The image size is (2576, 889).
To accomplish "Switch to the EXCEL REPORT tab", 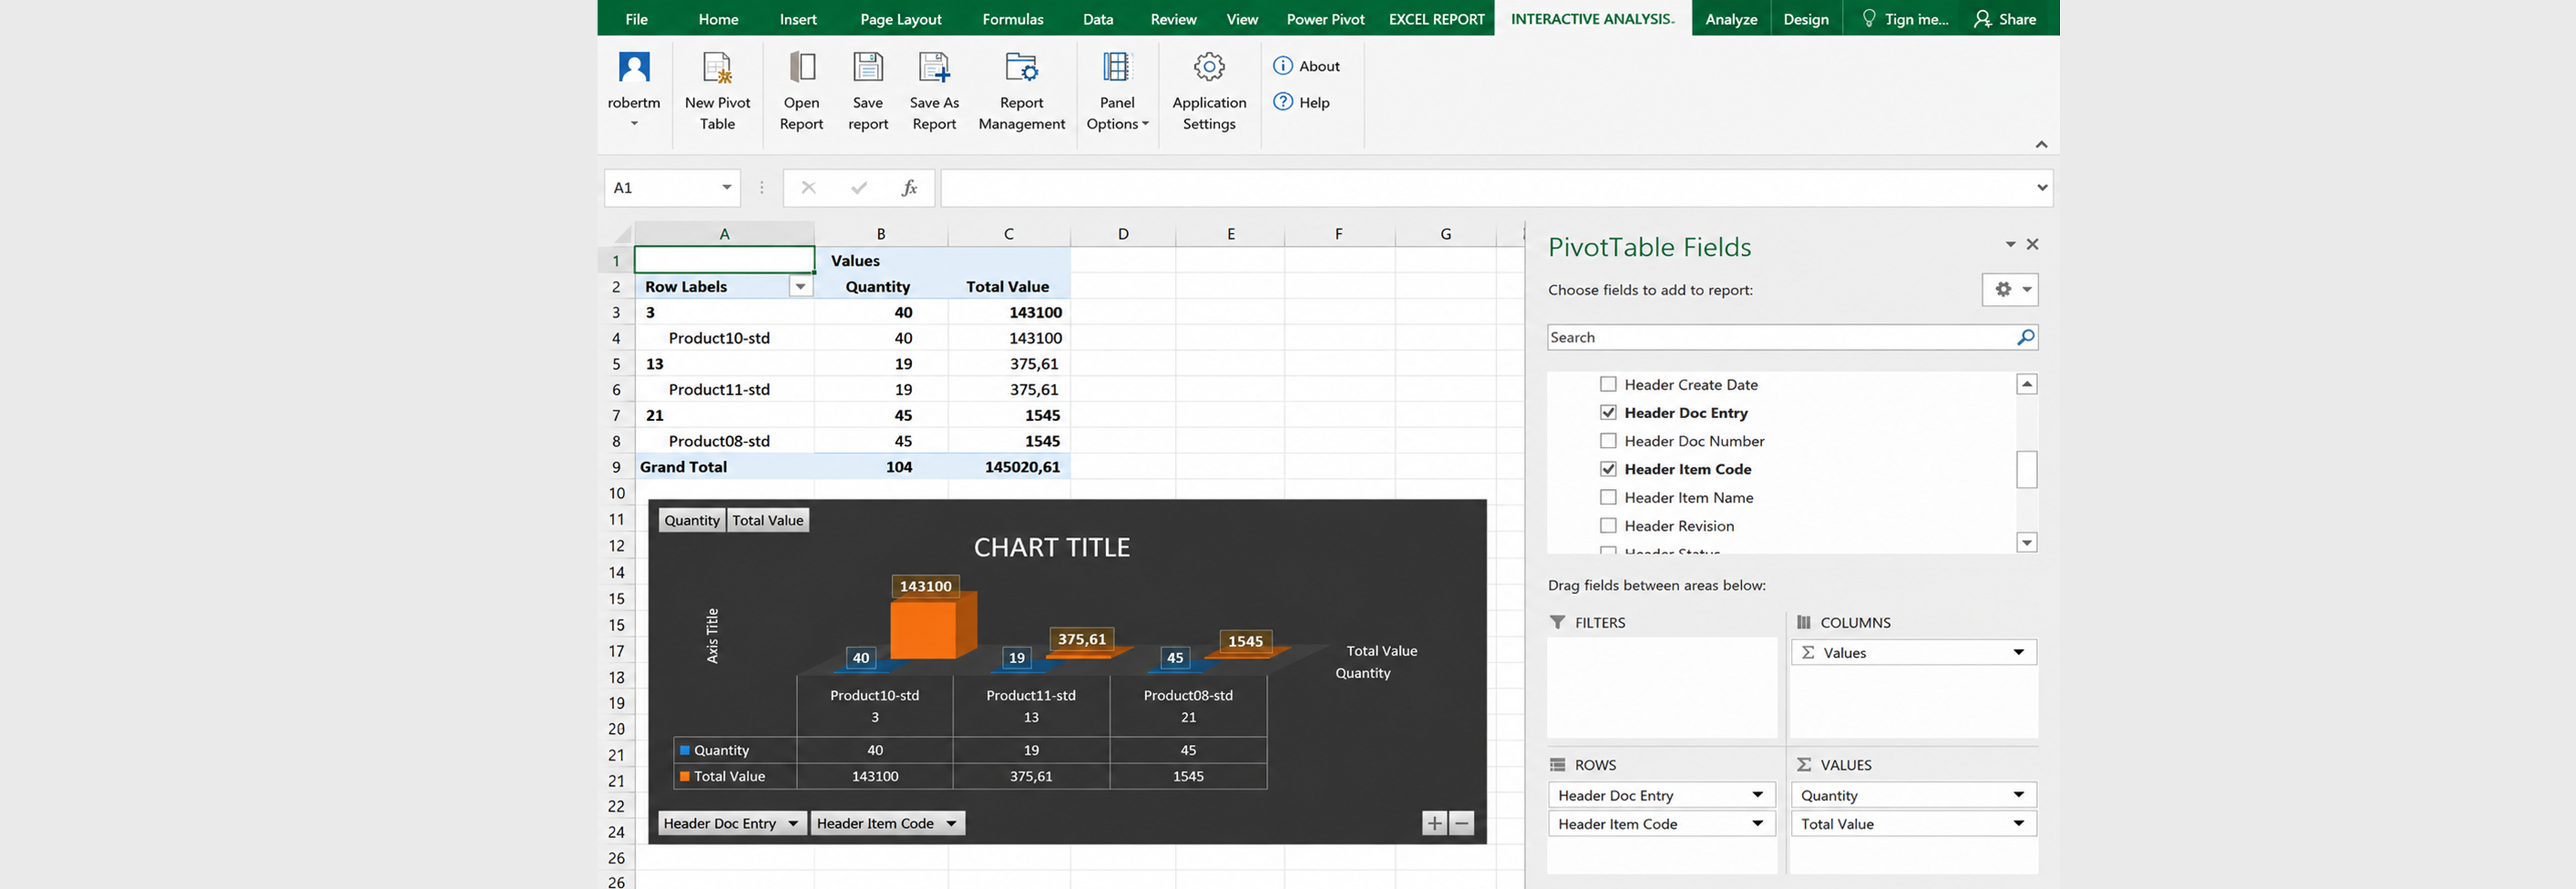I will pos(1436,19).
